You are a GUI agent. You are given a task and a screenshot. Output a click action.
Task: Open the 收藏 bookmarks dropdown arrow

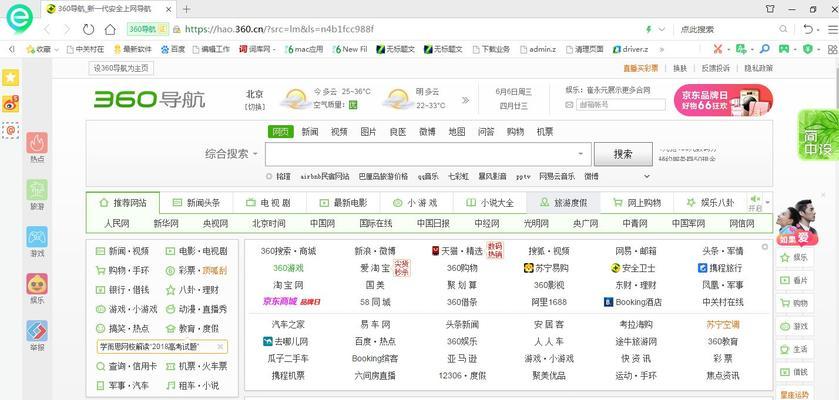pyautogui.click(x=56, y=49)
